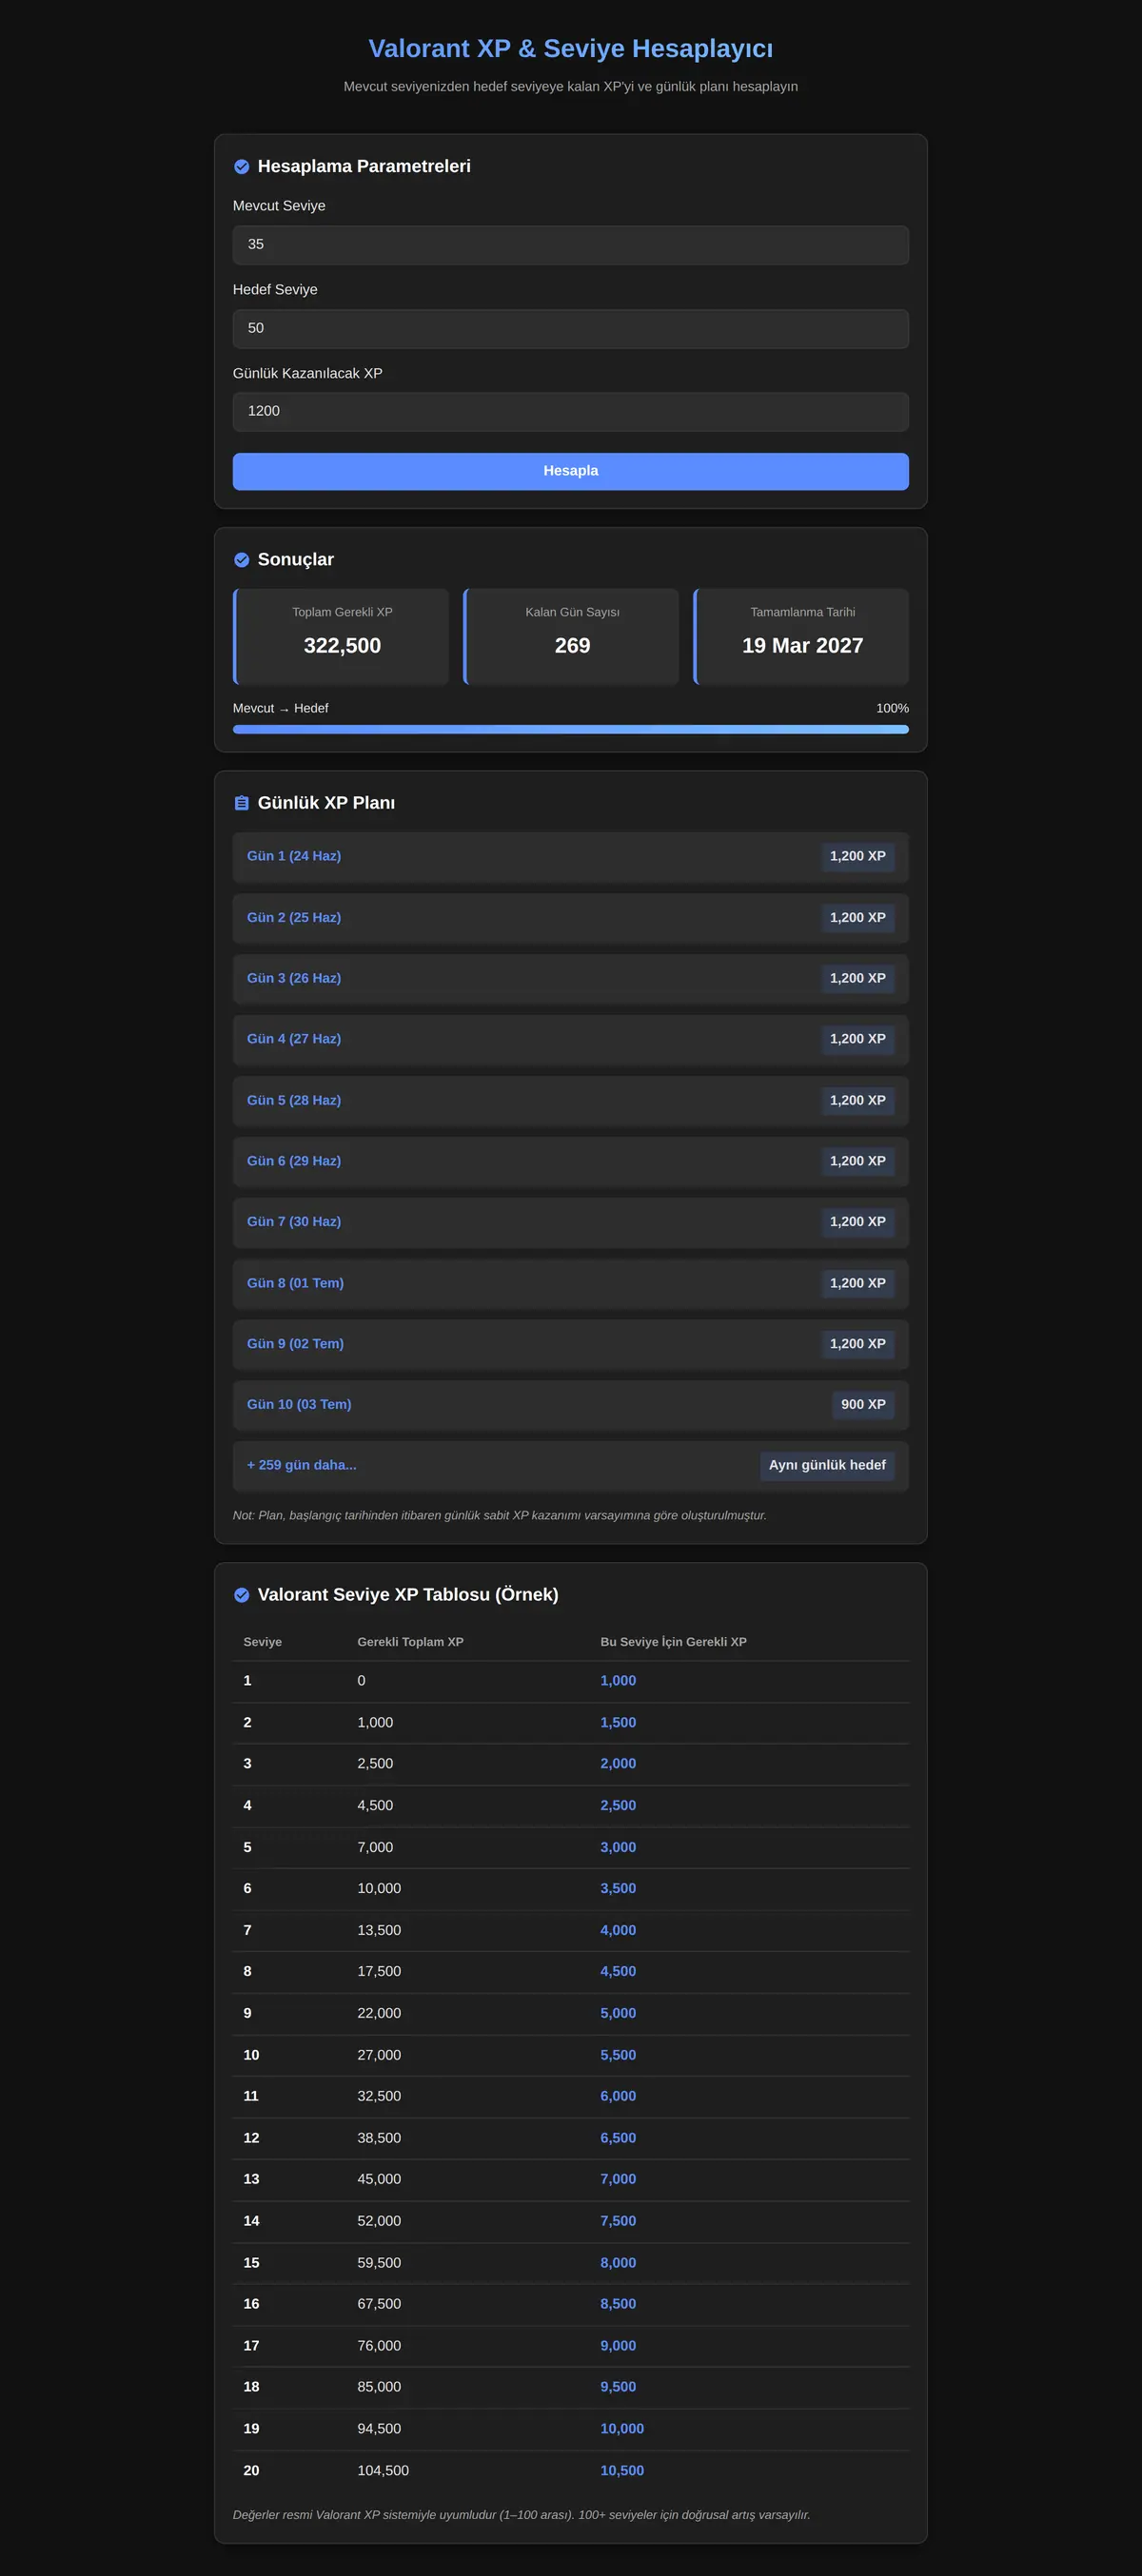Click the Sonuçlar section check icon
Image resolution: width=1142 pixels, height=2576 pixels.
[x=241, y=560]
